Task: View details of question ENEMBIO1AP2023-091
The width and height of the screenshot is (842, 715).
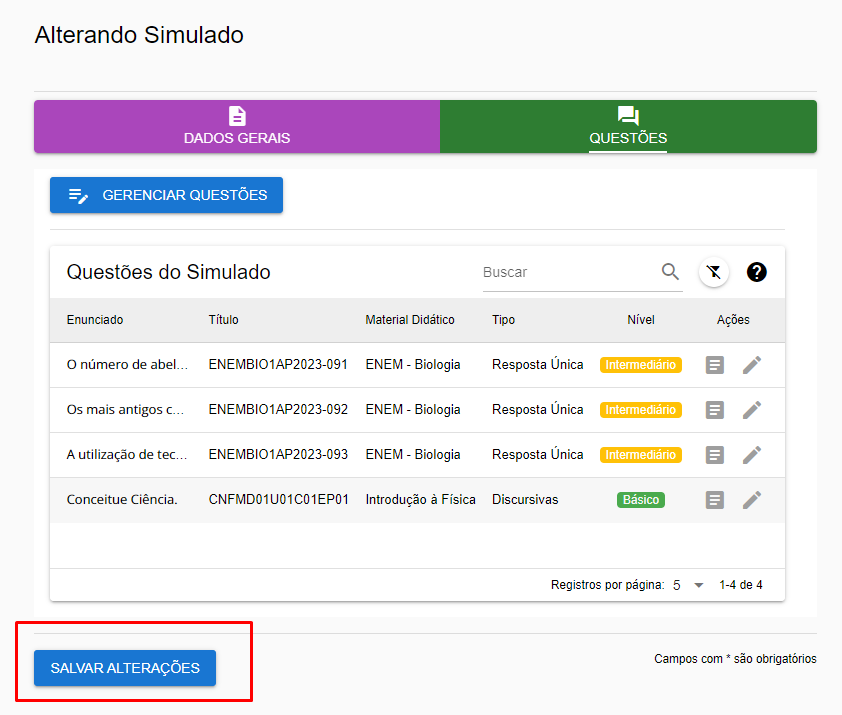Action: click(x=714, y=365)
